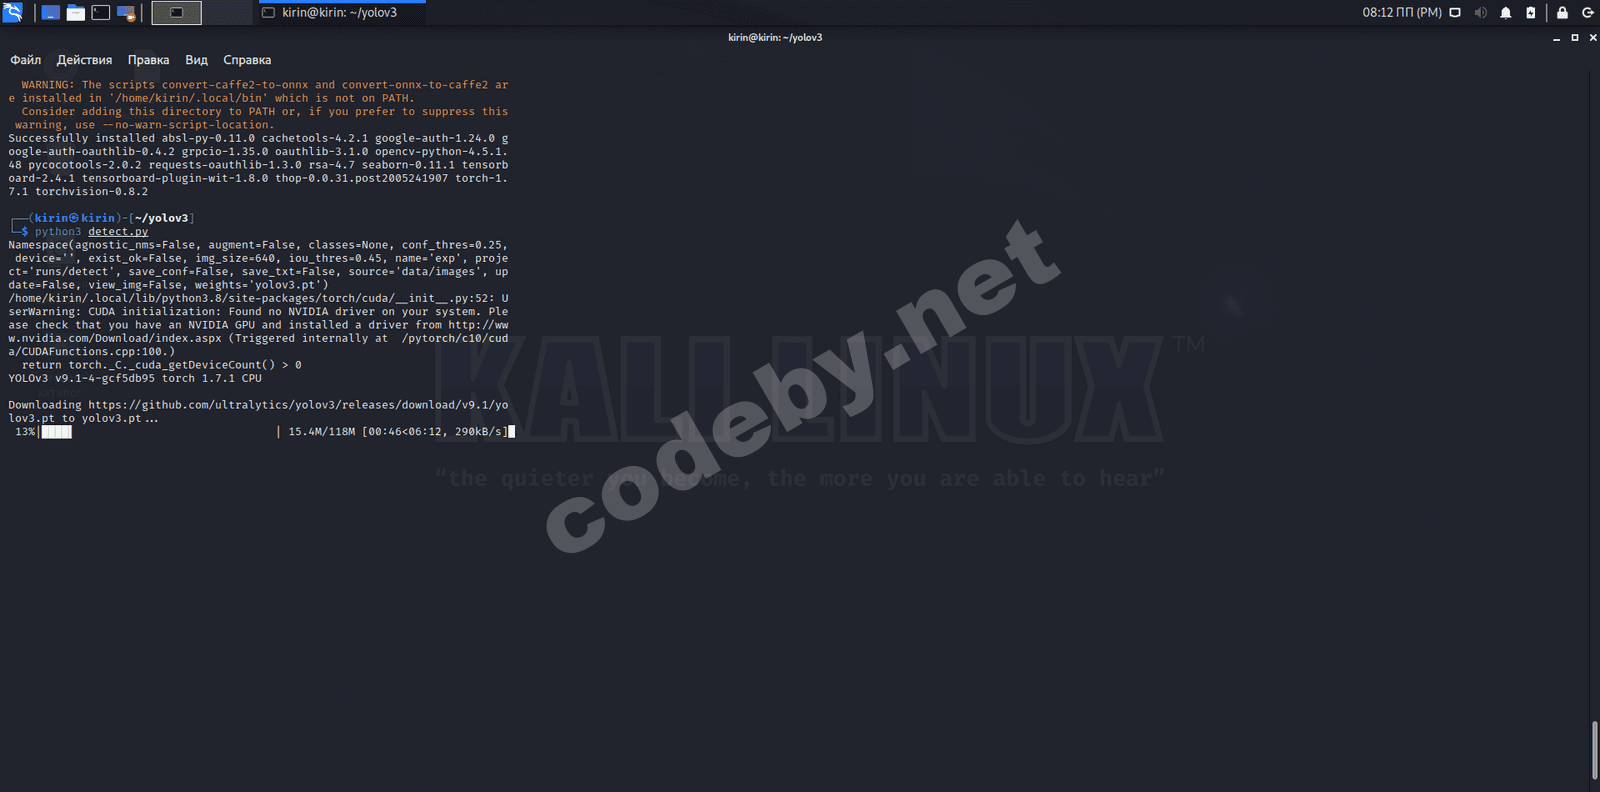Click the underlined detect.py command argument

pos(118,232)
